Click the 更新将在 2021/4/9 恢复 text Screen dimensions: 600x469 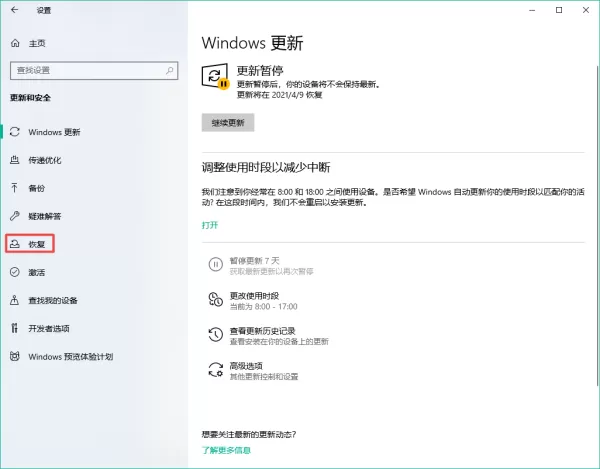click(279, 95)
